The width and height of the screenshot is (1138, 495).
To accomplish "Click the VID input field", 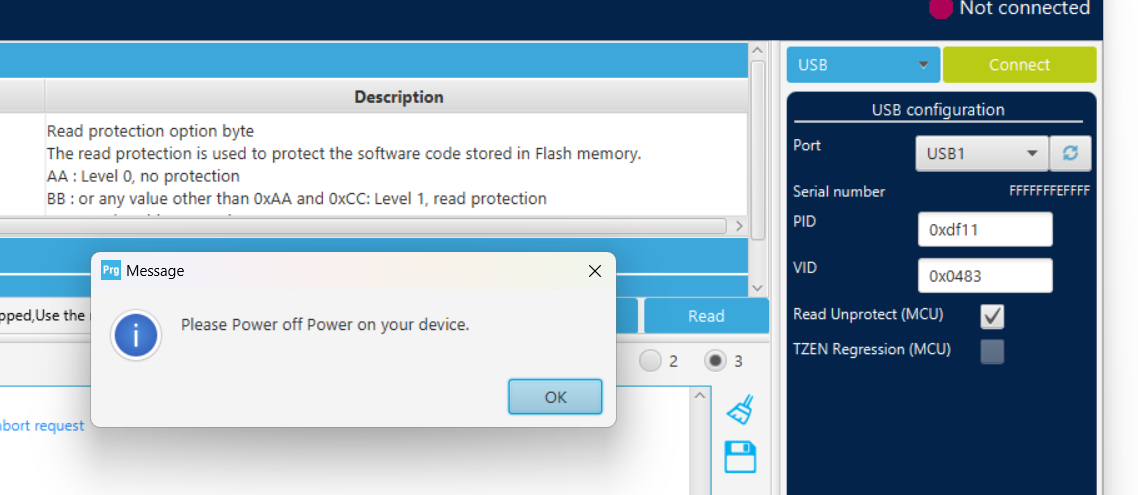I will [984, 275].
